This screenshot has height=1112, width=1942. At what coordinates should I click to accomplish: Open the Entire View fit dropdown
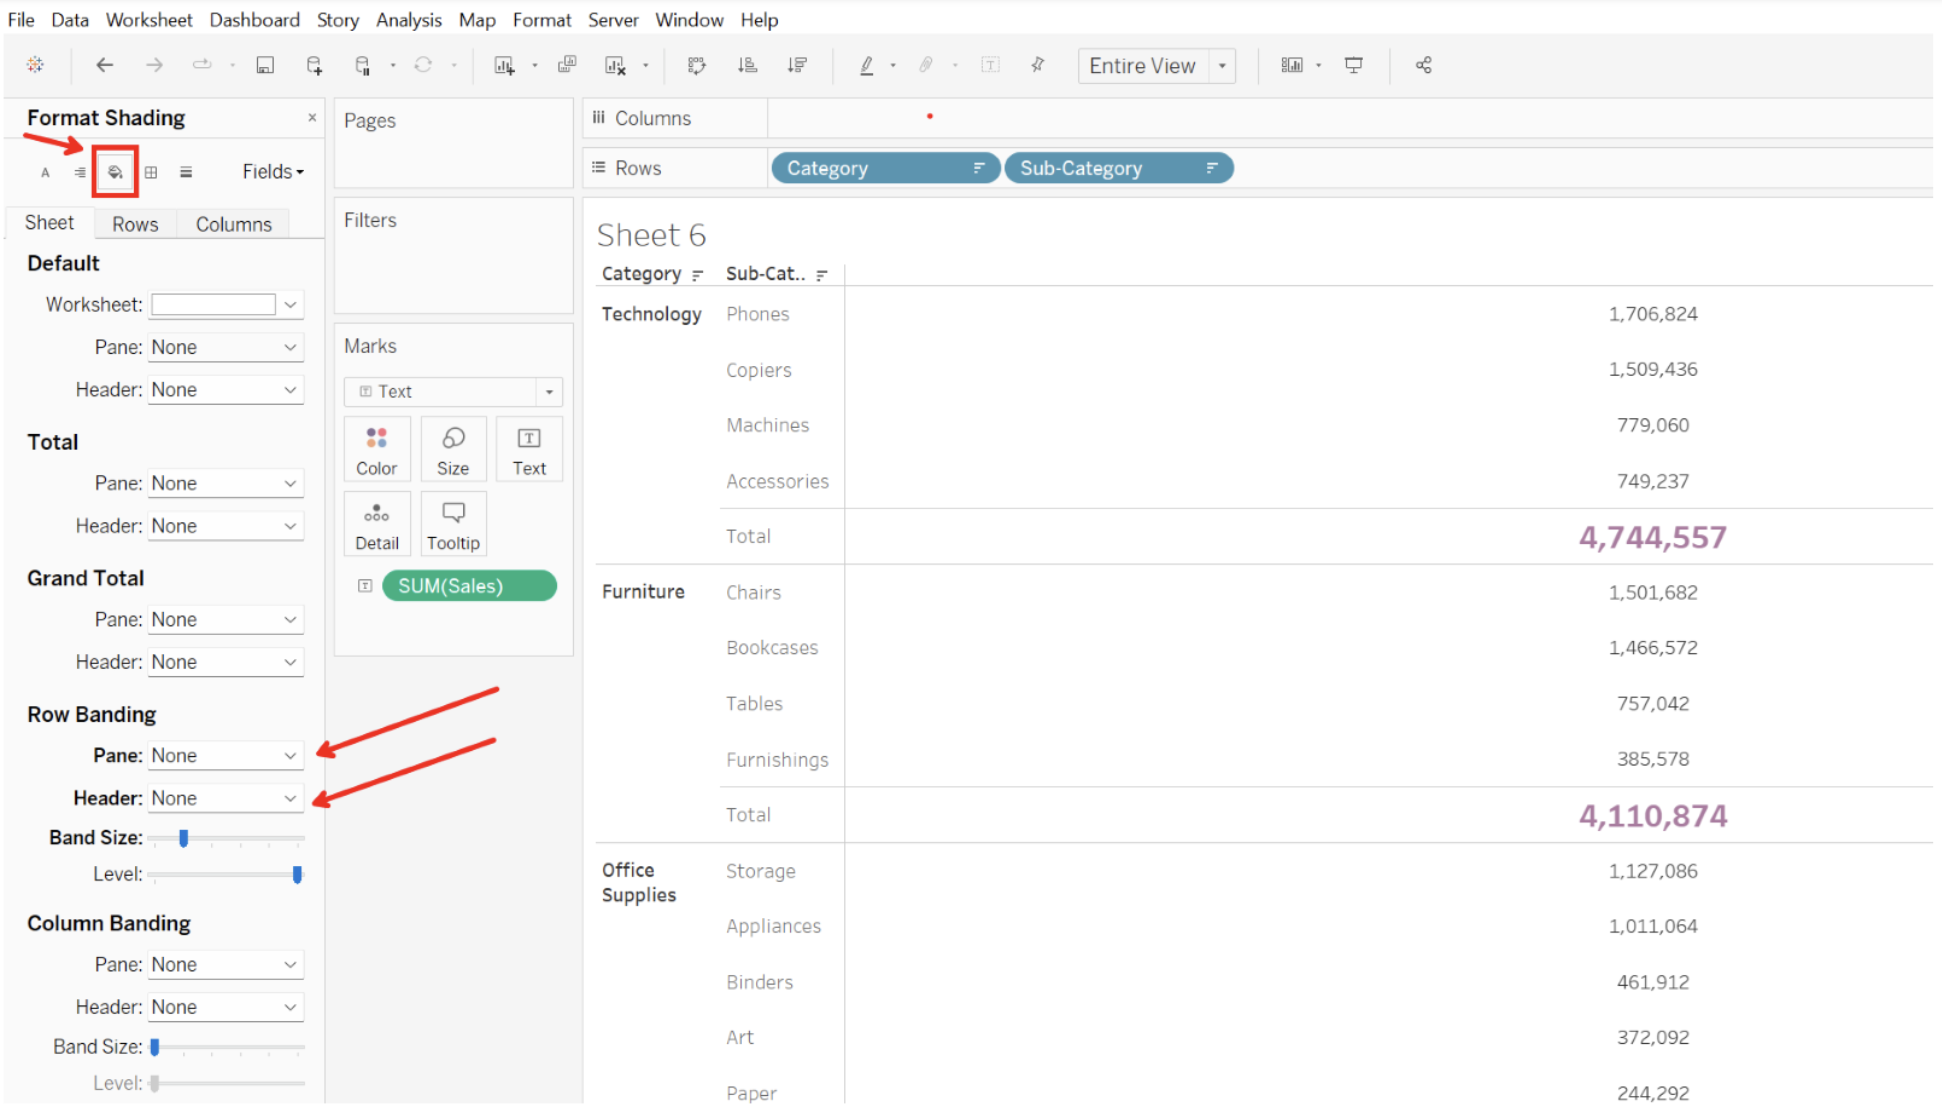[1222, 65]
